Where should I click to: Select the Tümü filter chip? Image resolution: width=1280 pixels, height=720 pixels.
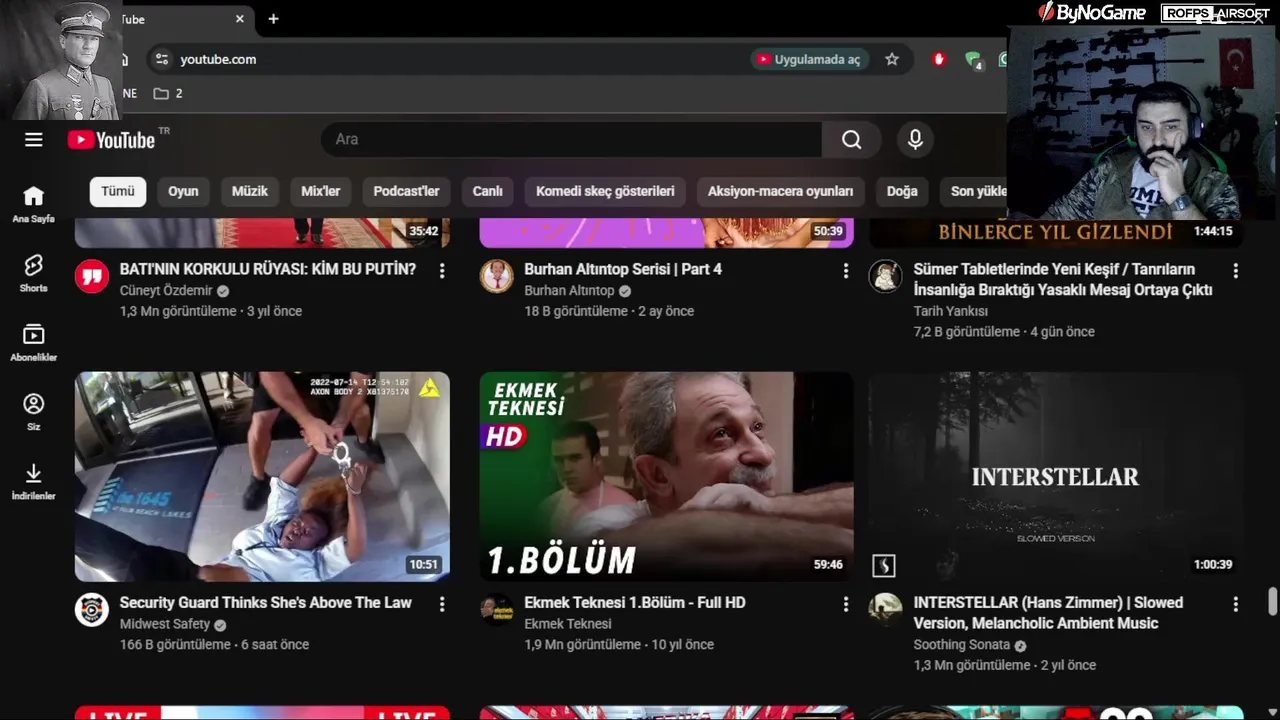pos(118,191)
